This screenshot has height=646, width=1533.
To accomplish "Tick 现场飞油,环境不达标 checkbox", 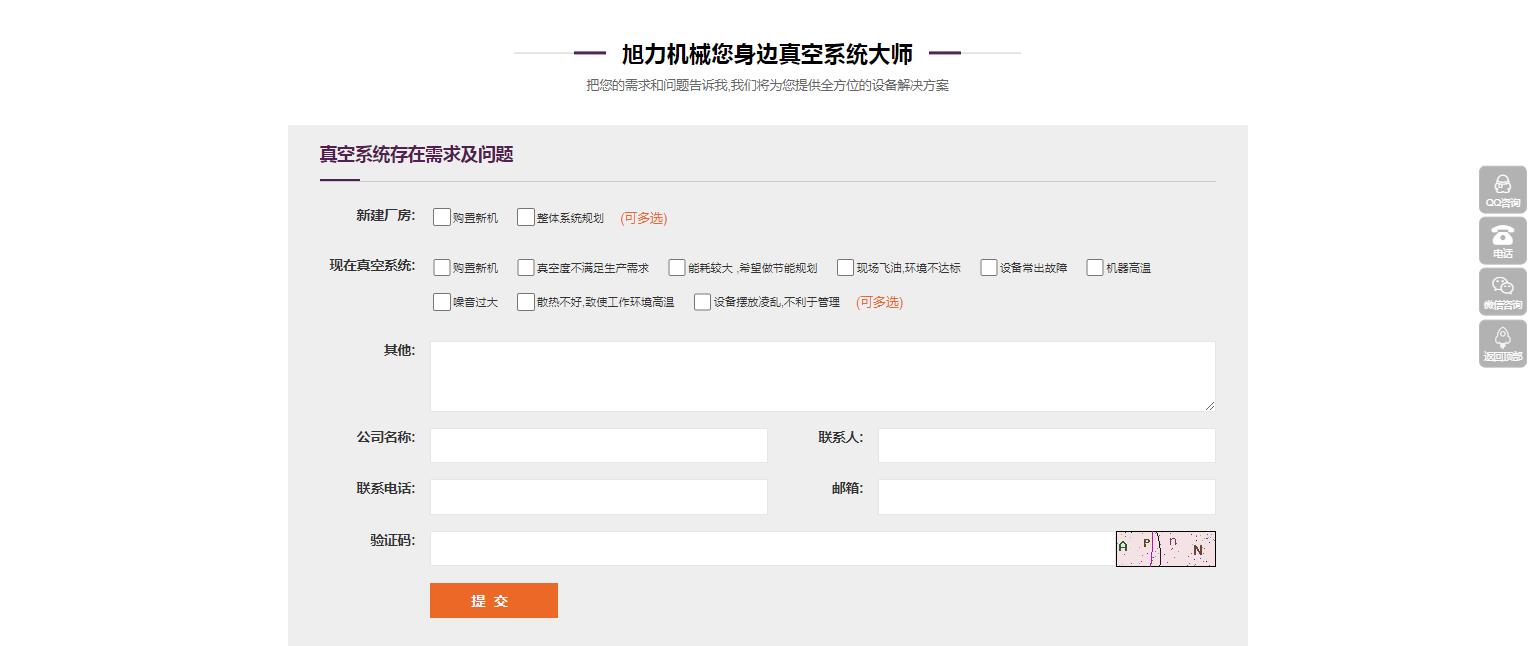I will (846, 267).
